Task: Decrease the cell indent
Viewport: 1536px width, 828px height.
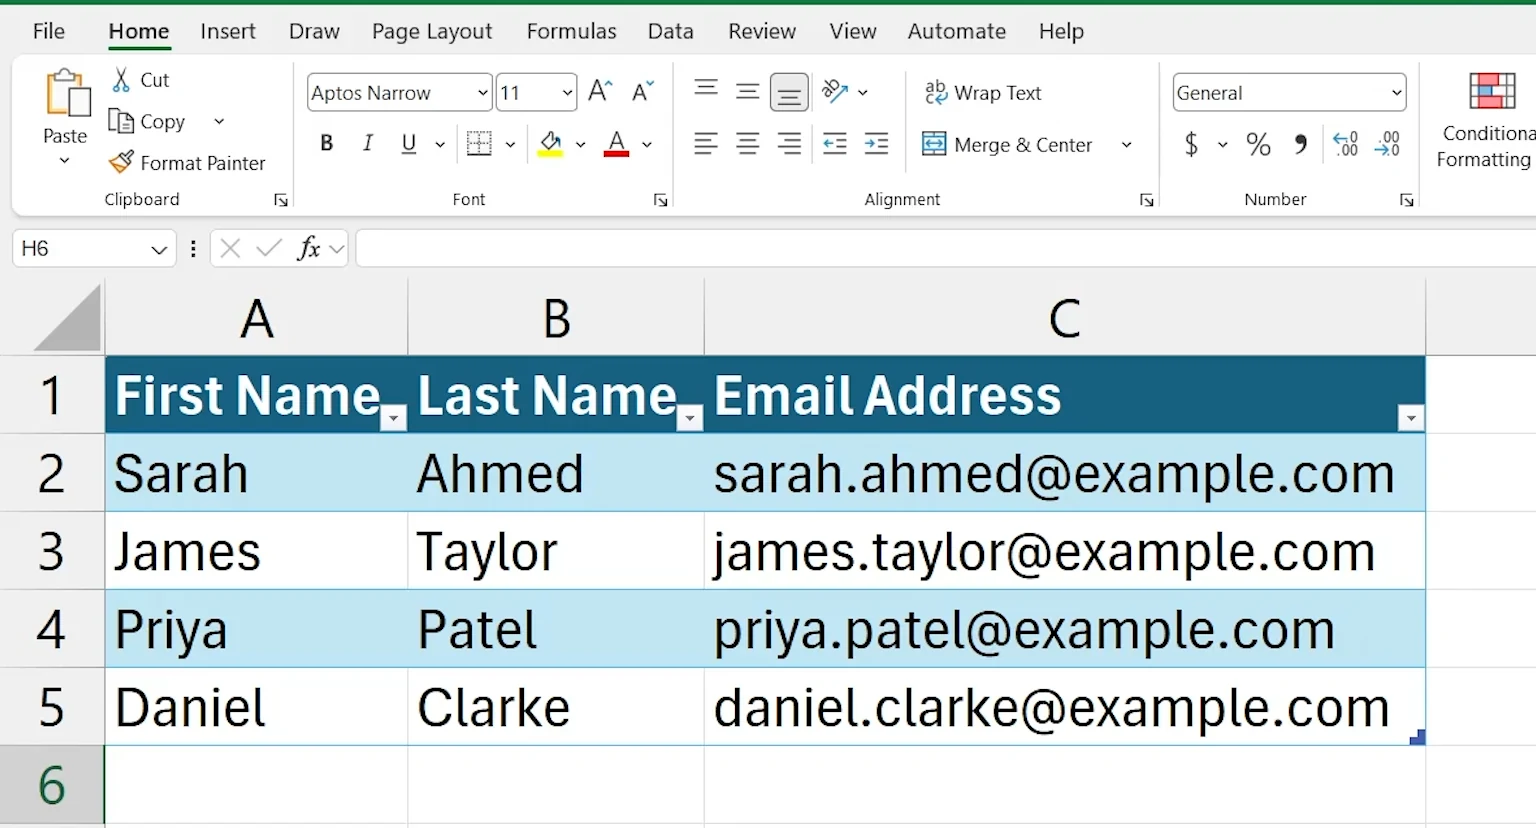Action: pyautogui.click(x=835, y=144)
